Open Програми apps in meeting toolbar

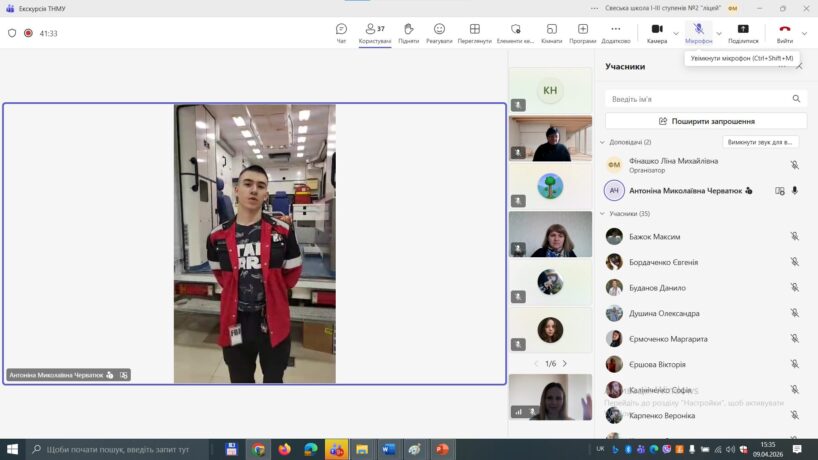(x=582, y=32)
